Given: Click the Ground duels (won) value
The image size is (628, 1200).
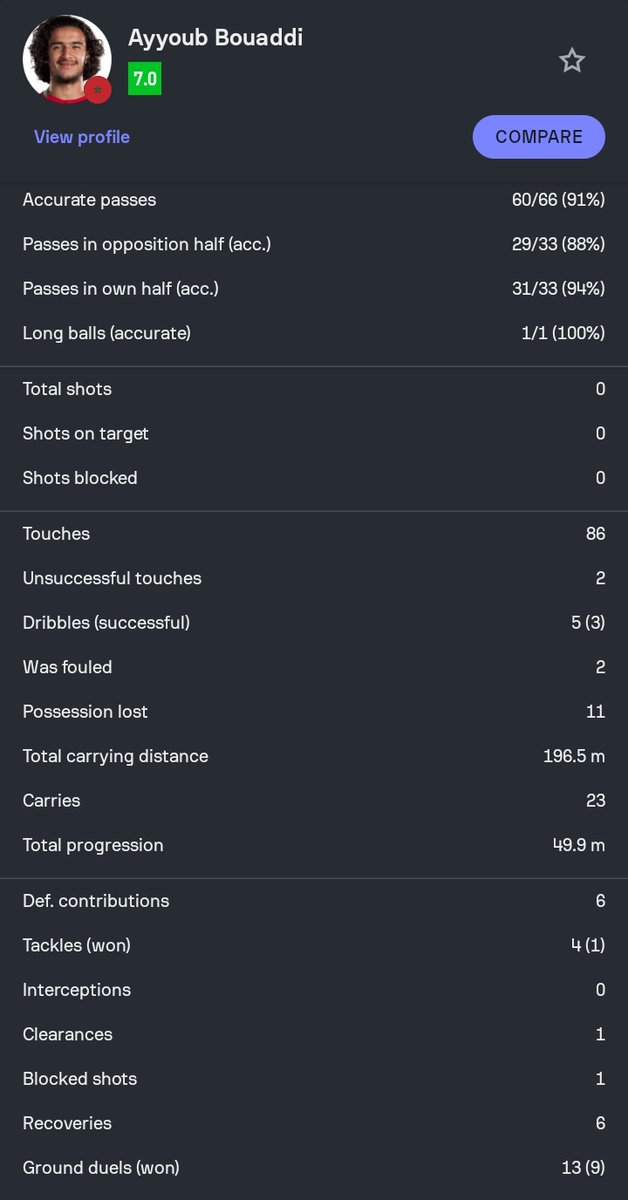Looking at the screenshot, I should pos(584,1167).
